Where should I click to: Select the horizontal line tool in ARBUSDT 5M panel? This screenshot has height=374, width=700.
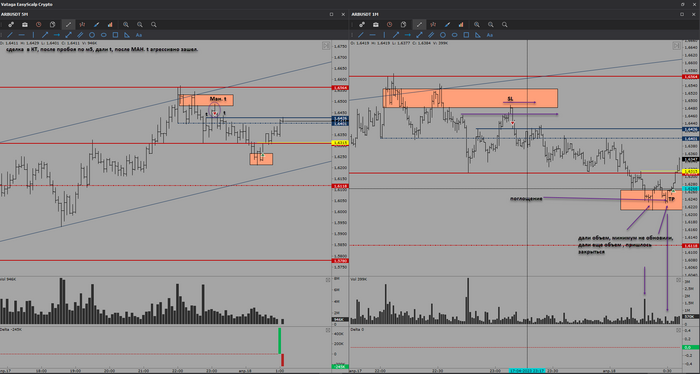click(x=21, y=35)
